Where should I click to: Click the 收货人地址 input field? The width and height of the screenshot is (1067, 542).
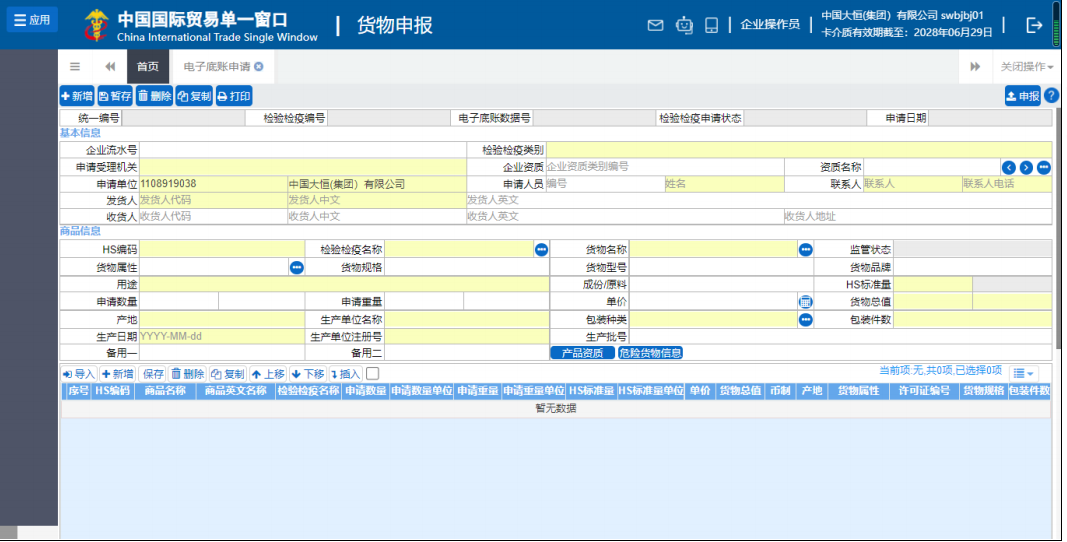(917, 217)
